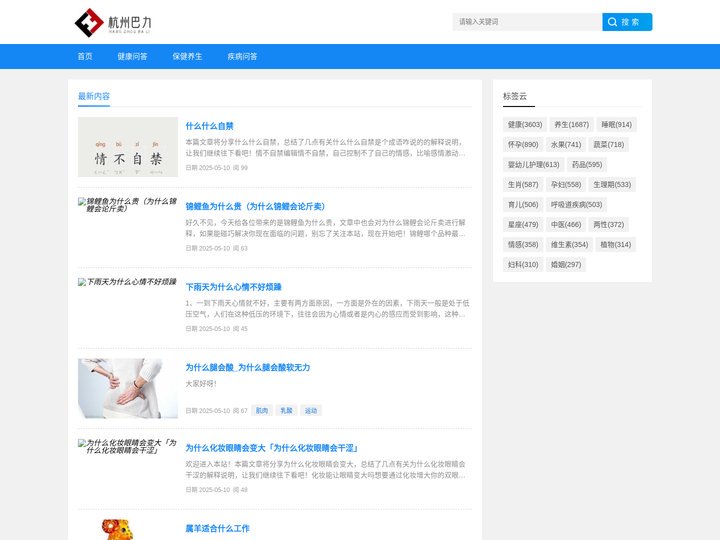Image resolution: width=720 pixels, height=540 pixels.
Task: Open the 保健养生 navigation item
Action: tap(187, 56)
